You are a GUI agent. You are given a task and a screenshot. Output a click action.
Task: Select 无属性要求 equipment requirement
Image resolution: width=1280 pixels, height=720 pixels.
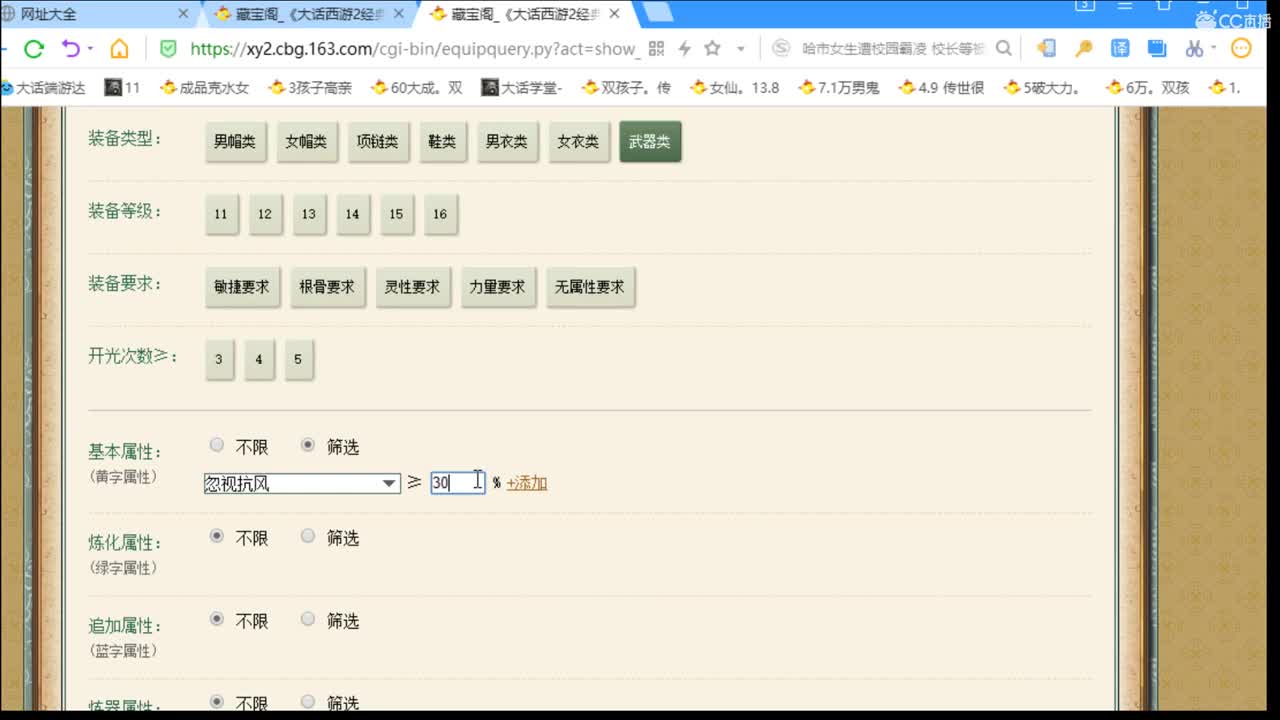[590, 286]
